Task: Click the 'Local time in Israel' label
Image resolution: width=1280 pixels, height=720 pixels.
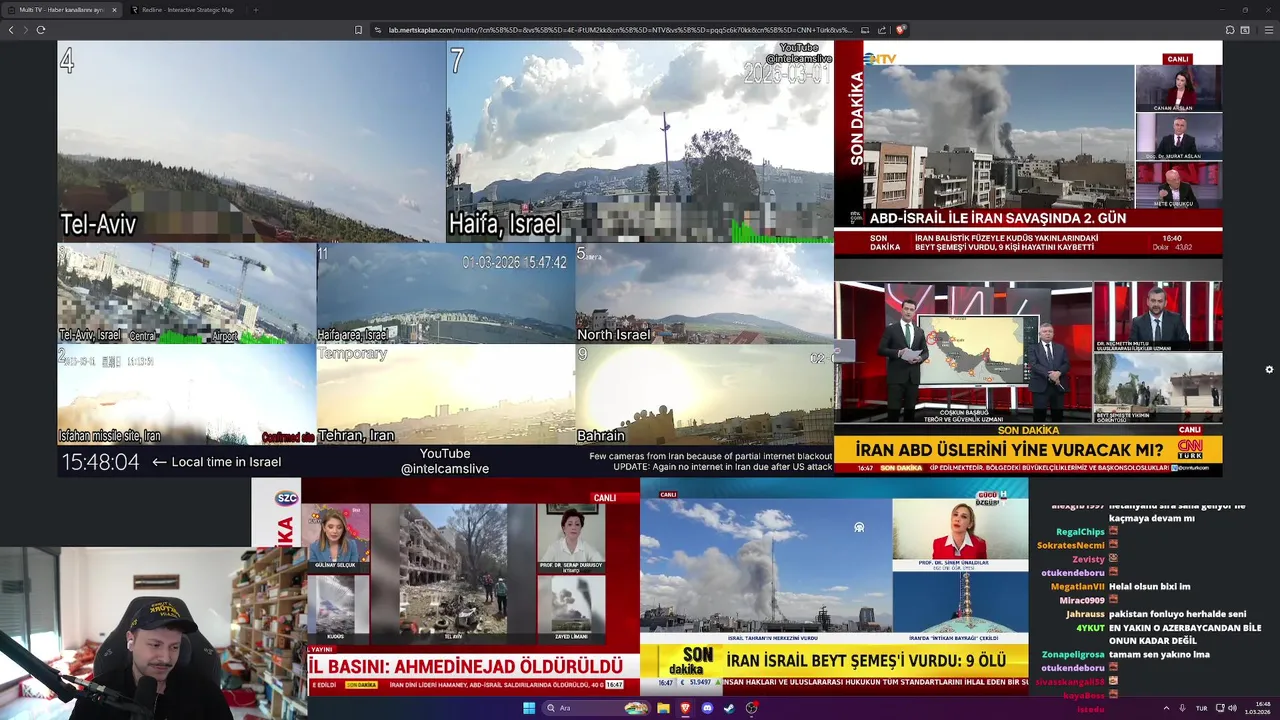Action: pyautogui.click(x=226, y=462)
